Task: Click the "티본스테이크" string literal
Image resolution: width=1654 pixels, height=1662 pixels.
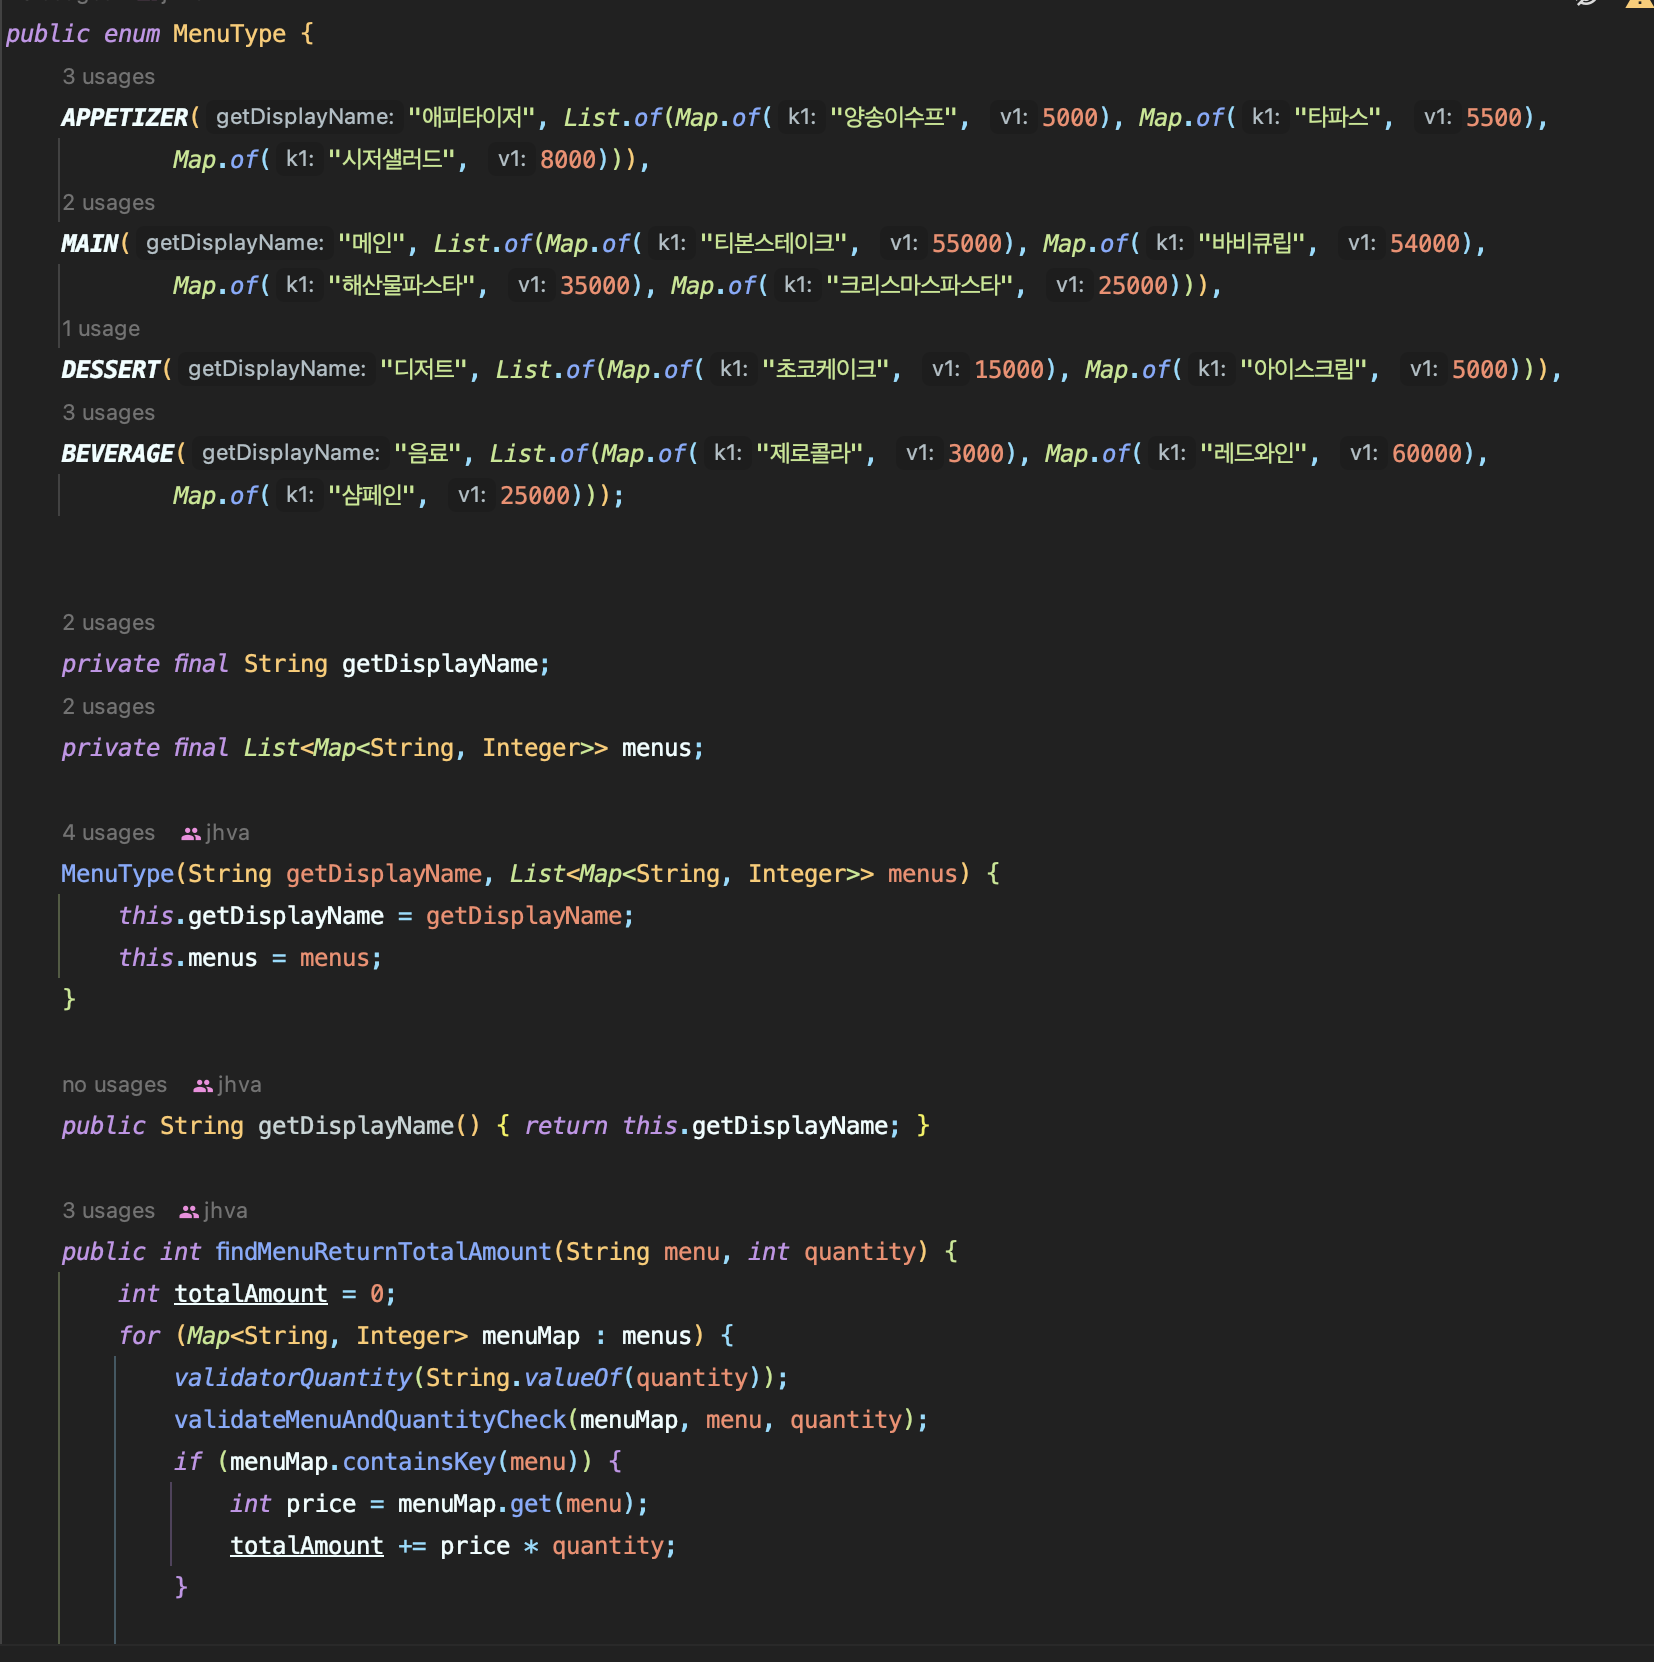Action: click(774, 244)
